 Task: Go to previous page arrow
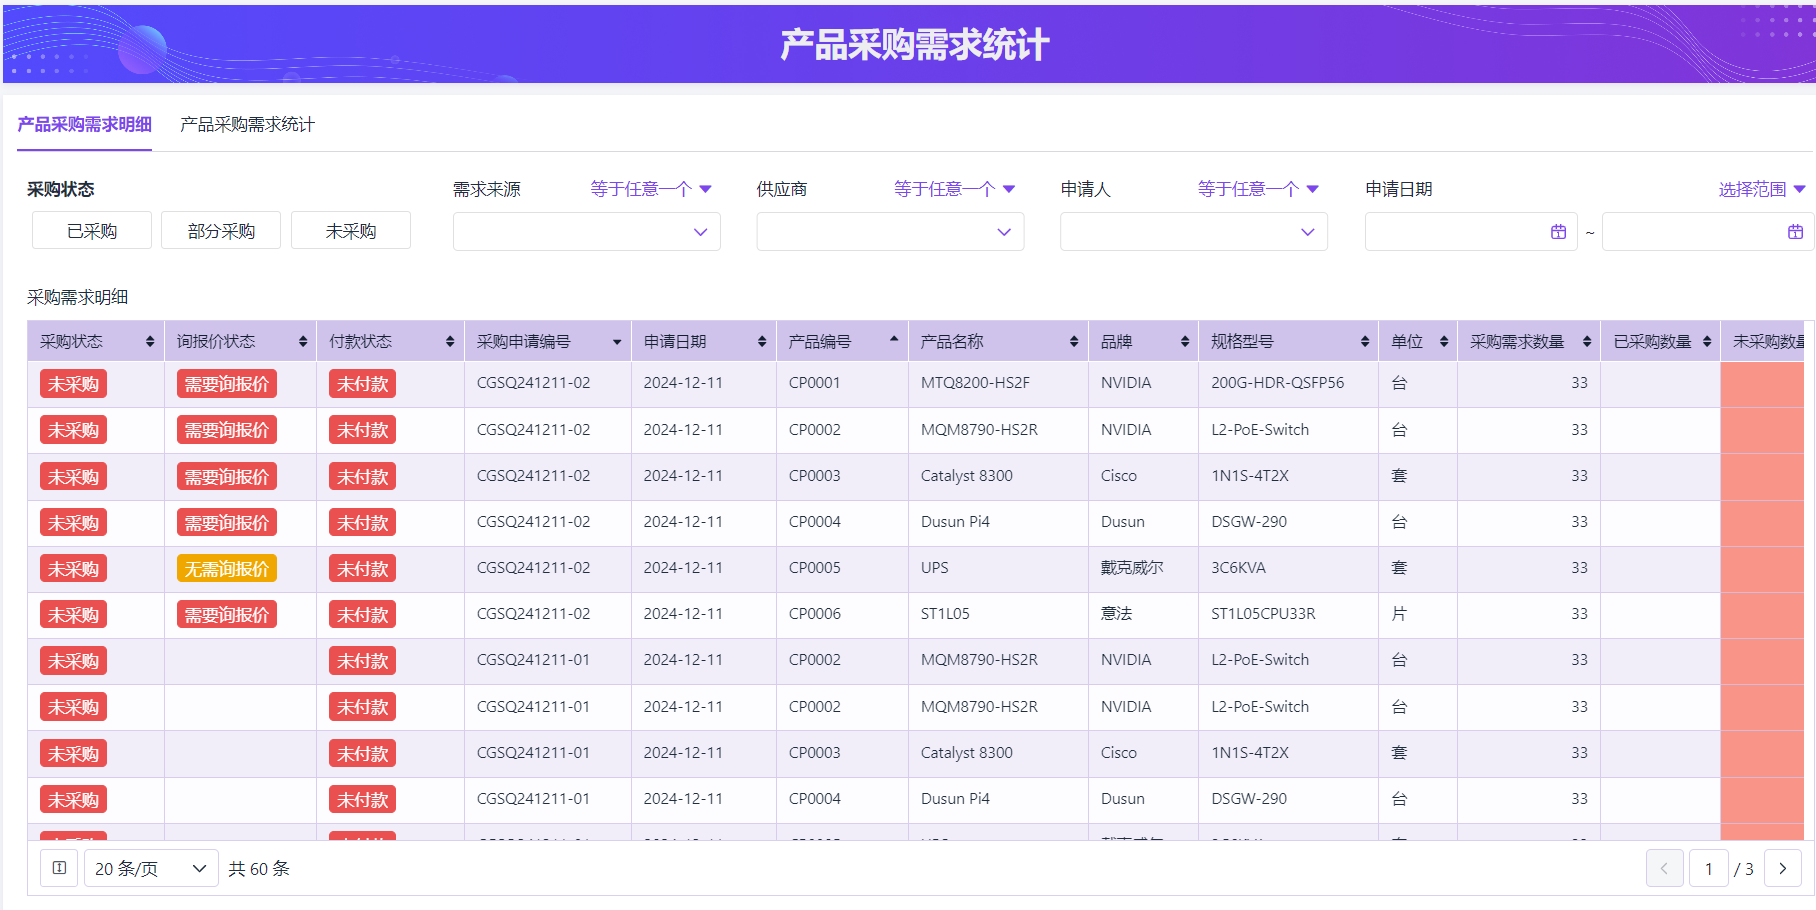pyautogui.click(x=1665, y=868)
